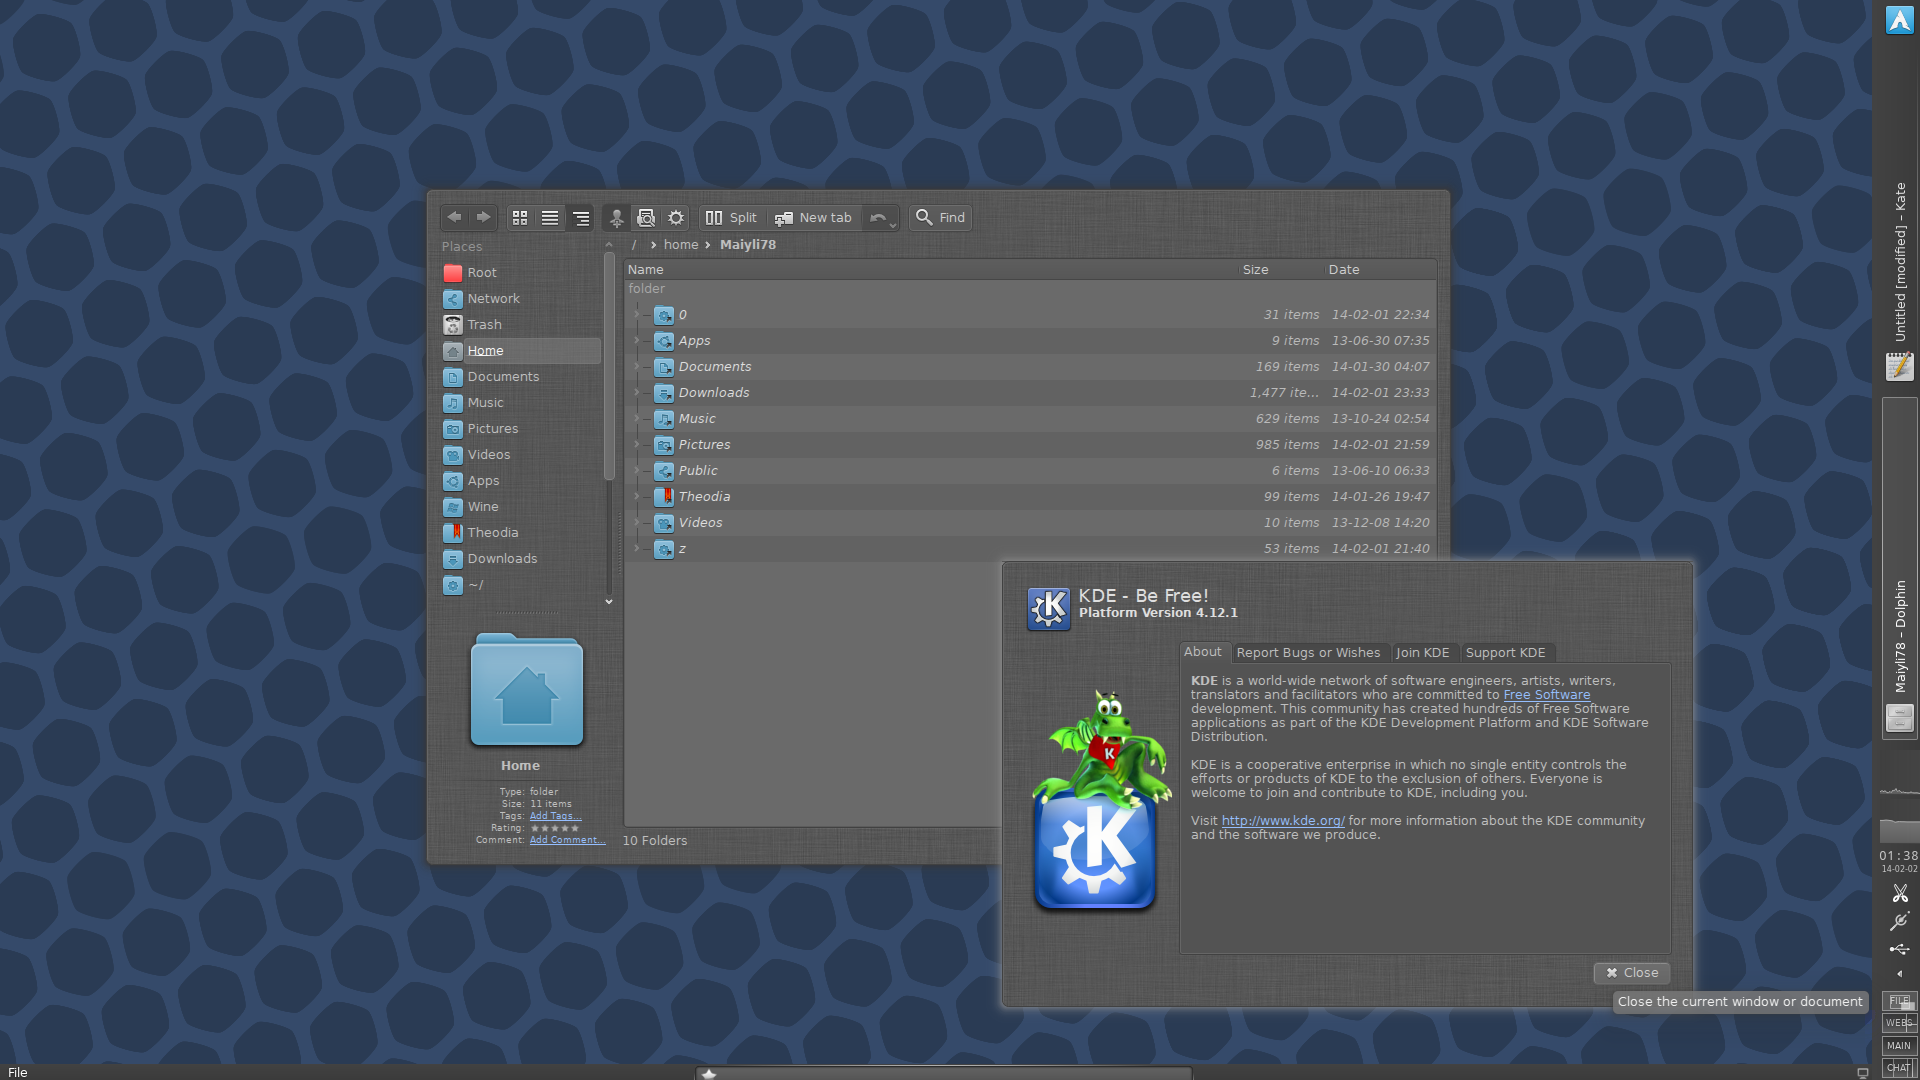
Task: Toggle the preview icon in toolbar
Action: [x=646, y=217]
